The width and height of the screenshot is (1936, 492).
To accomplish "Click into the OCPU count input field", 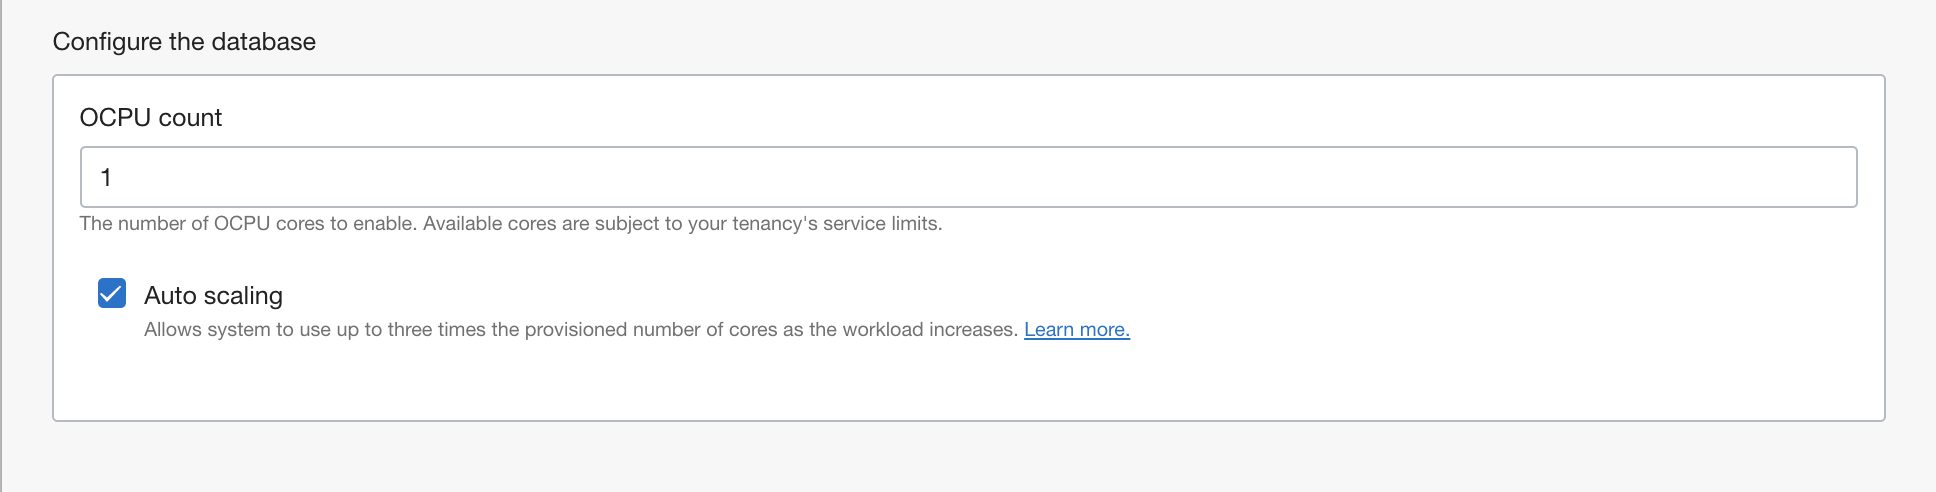I will pos(968,177).
